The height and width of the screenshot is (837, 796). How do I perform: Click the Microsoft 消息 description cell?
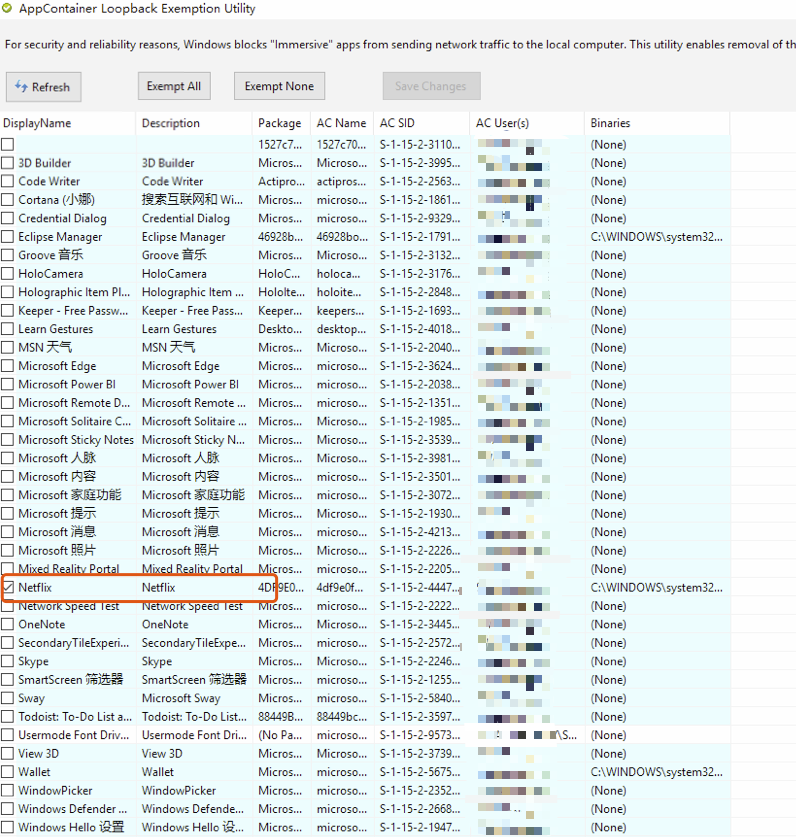pyautogui.click(x=180, y=532)
